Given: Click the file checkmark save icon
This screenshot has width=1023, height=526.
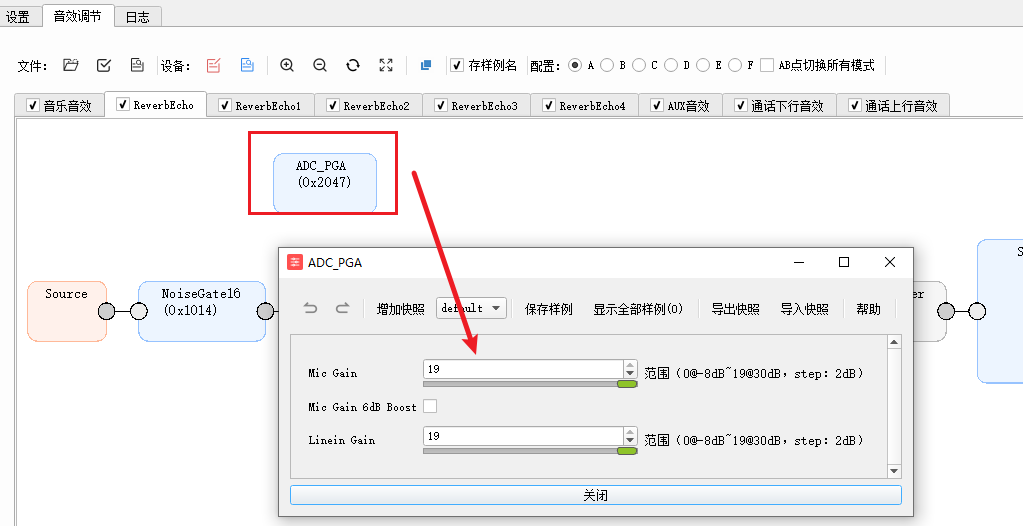Looking at the screenshot, I should 104,65.
